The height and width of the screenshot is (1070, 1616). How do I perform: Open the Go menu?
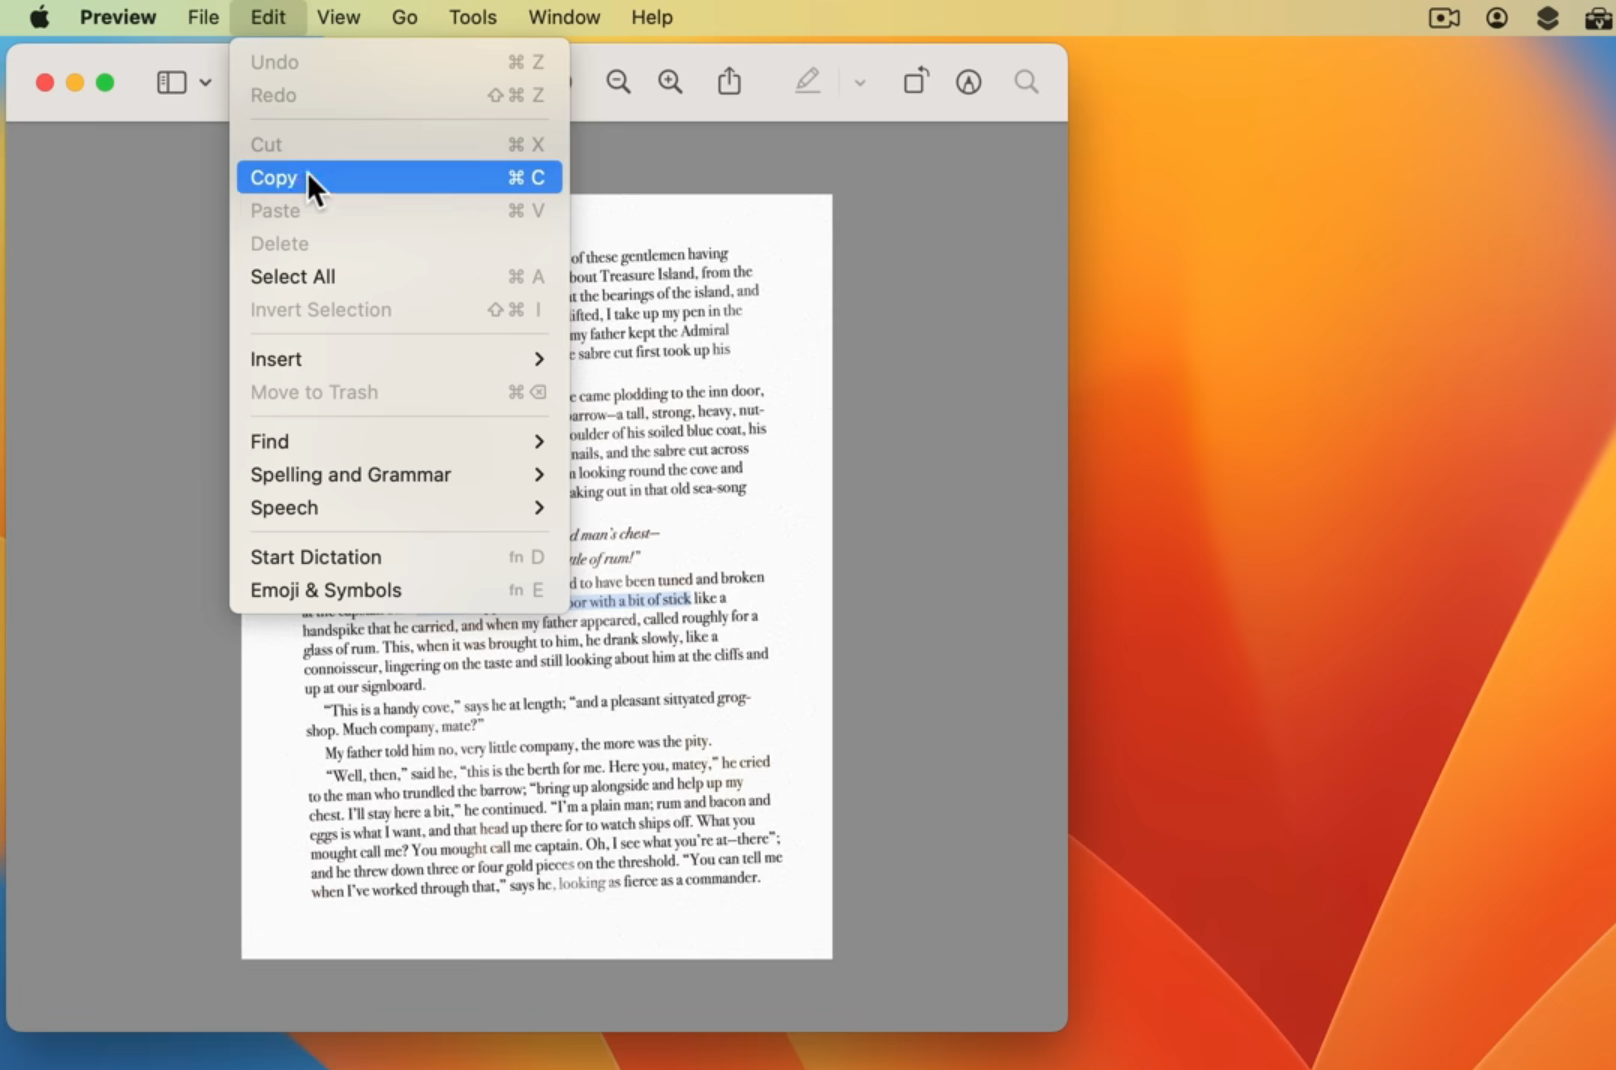pos(405,17)
